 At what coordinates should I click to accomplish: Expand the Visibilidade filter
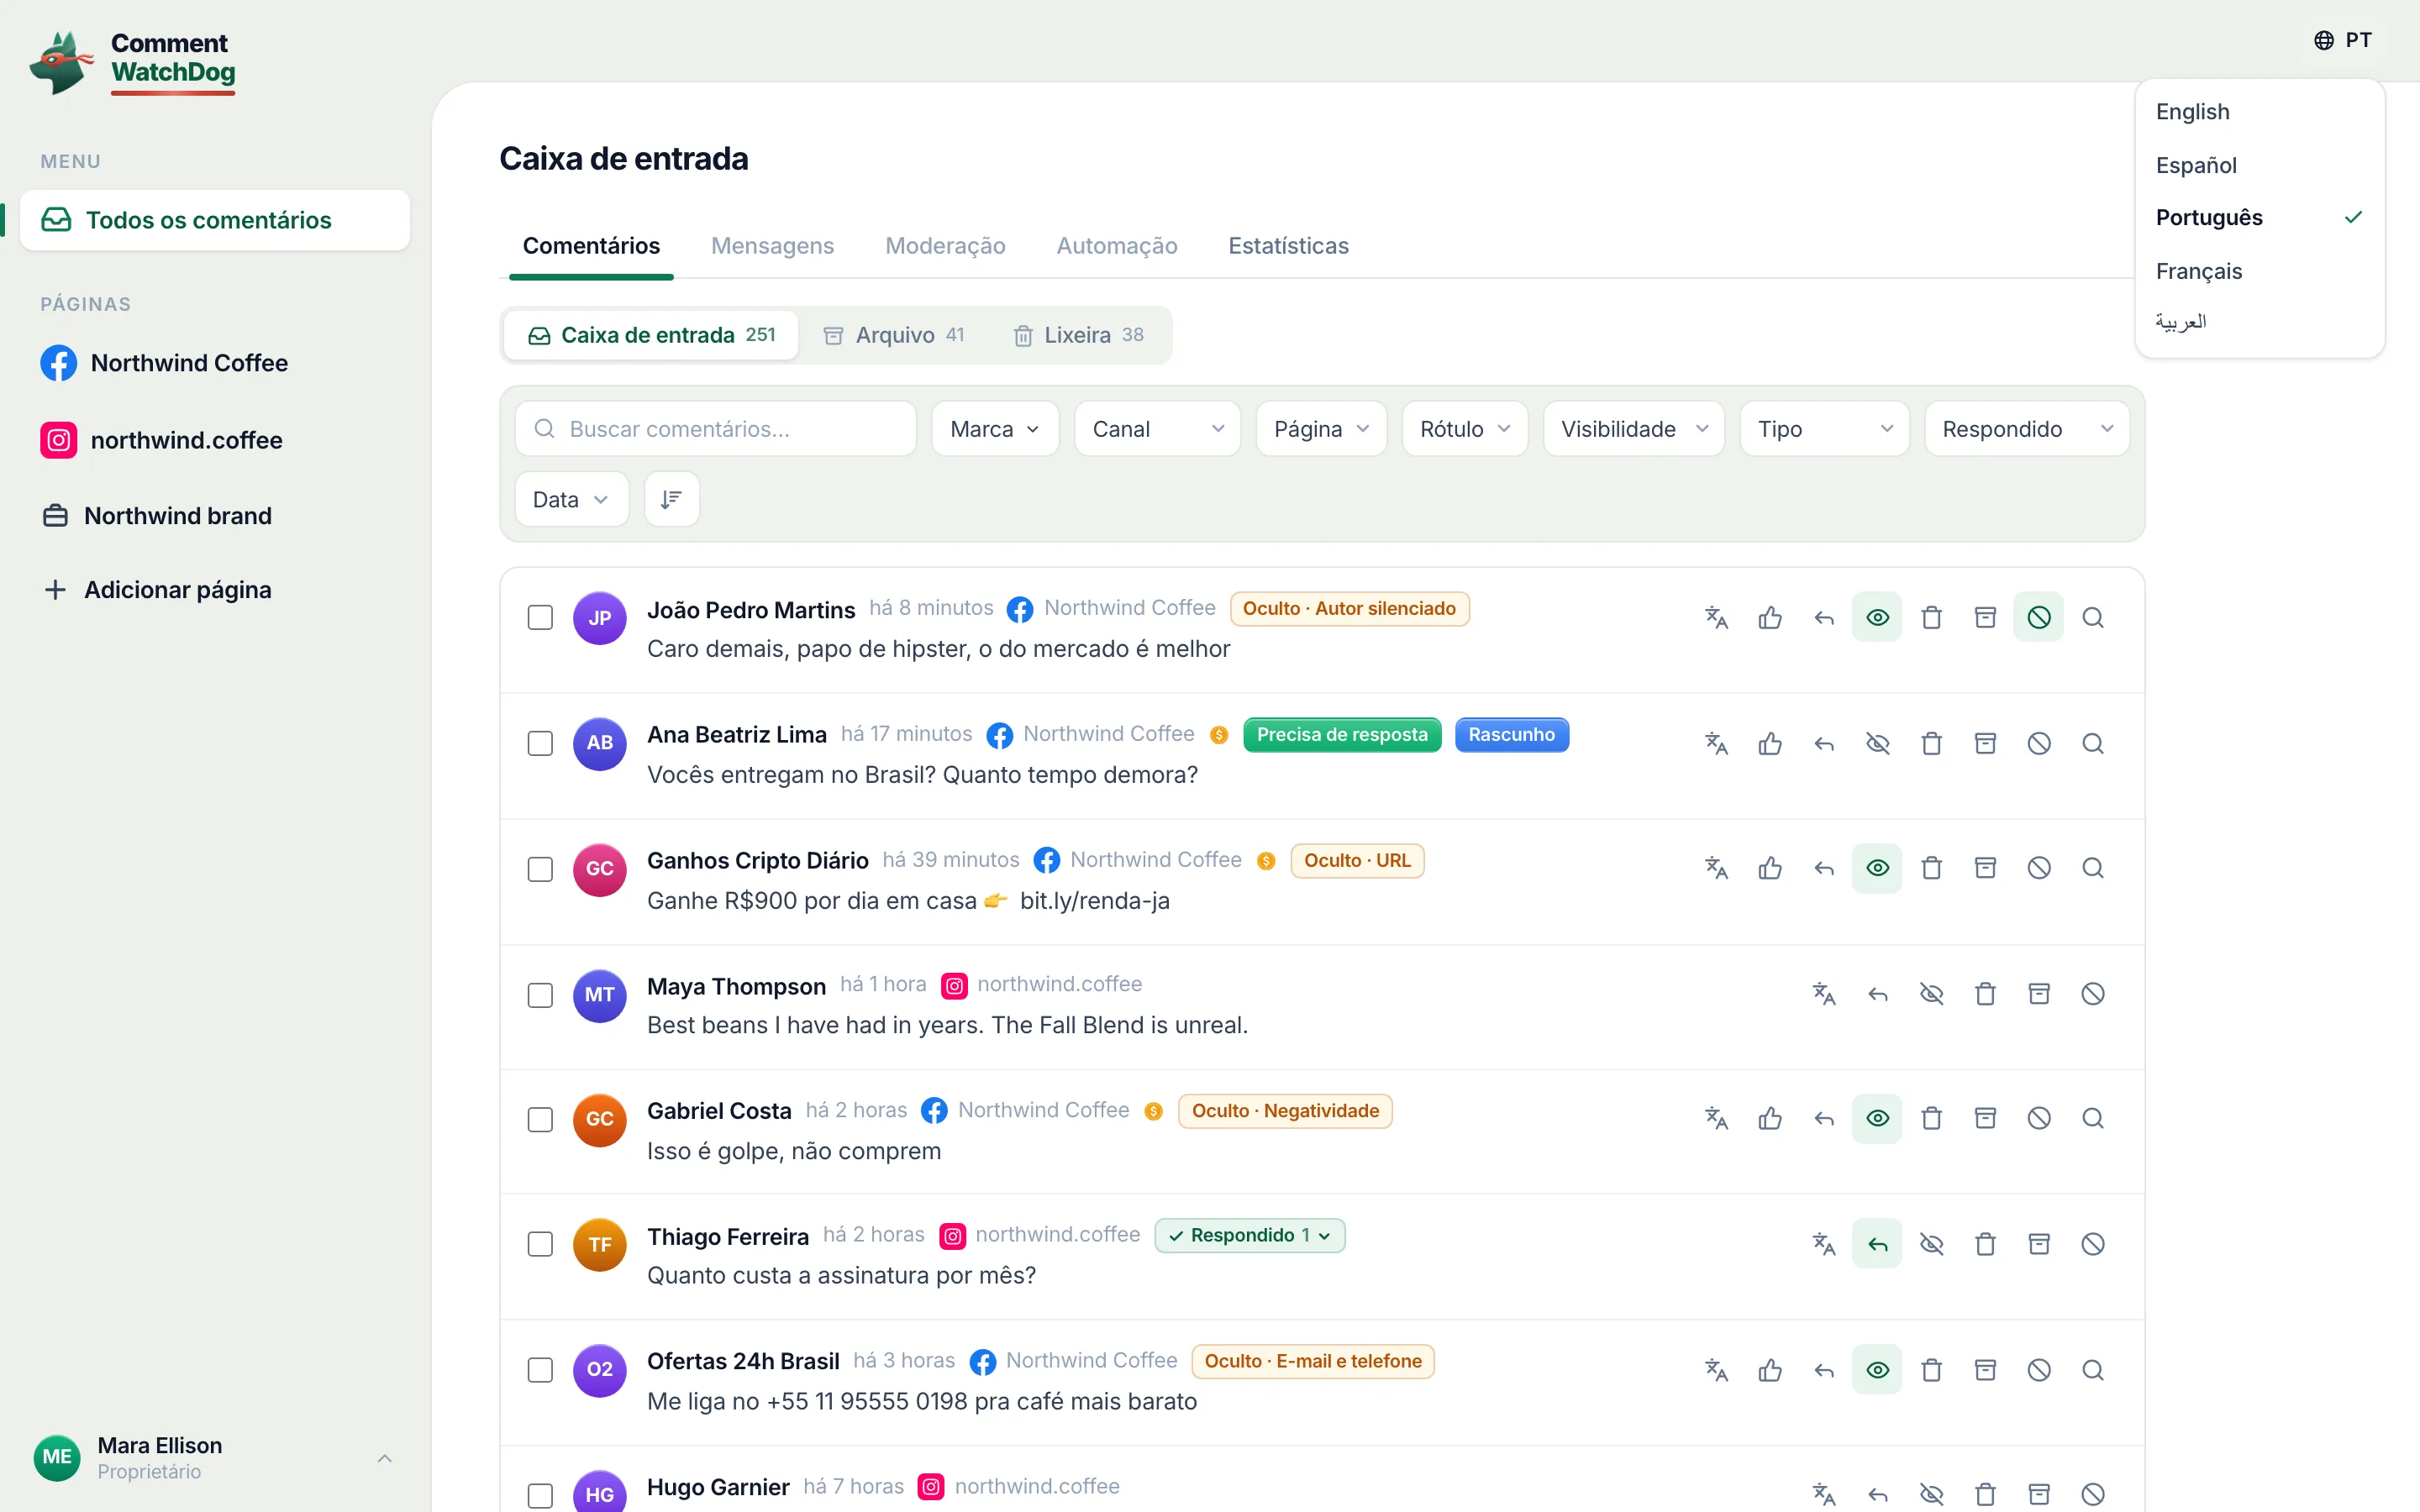[x=1634, y=429]
